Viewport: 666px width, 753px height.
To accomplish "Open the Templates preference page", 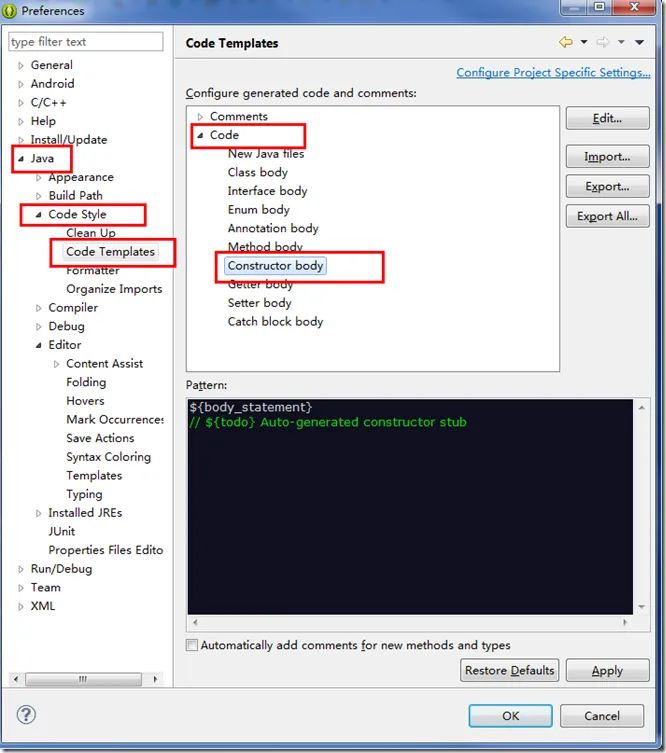I will 94,475.
